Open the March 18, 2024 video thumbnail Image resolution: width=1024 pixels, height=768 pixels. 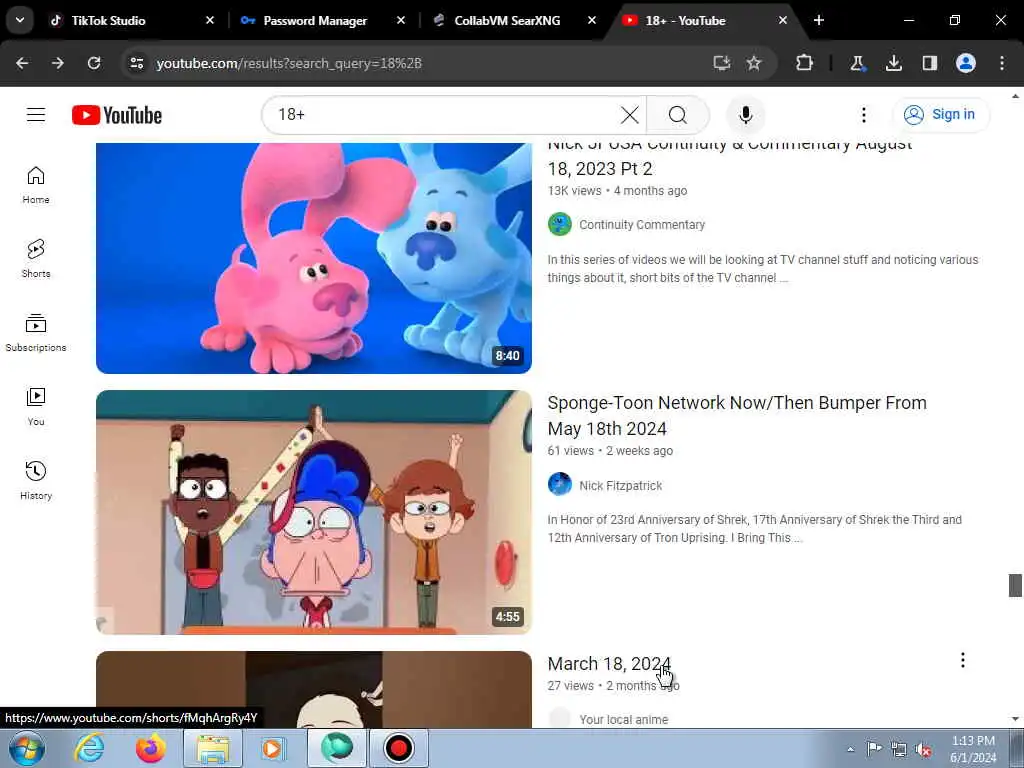pyautogui.click(x=313, y=690)
